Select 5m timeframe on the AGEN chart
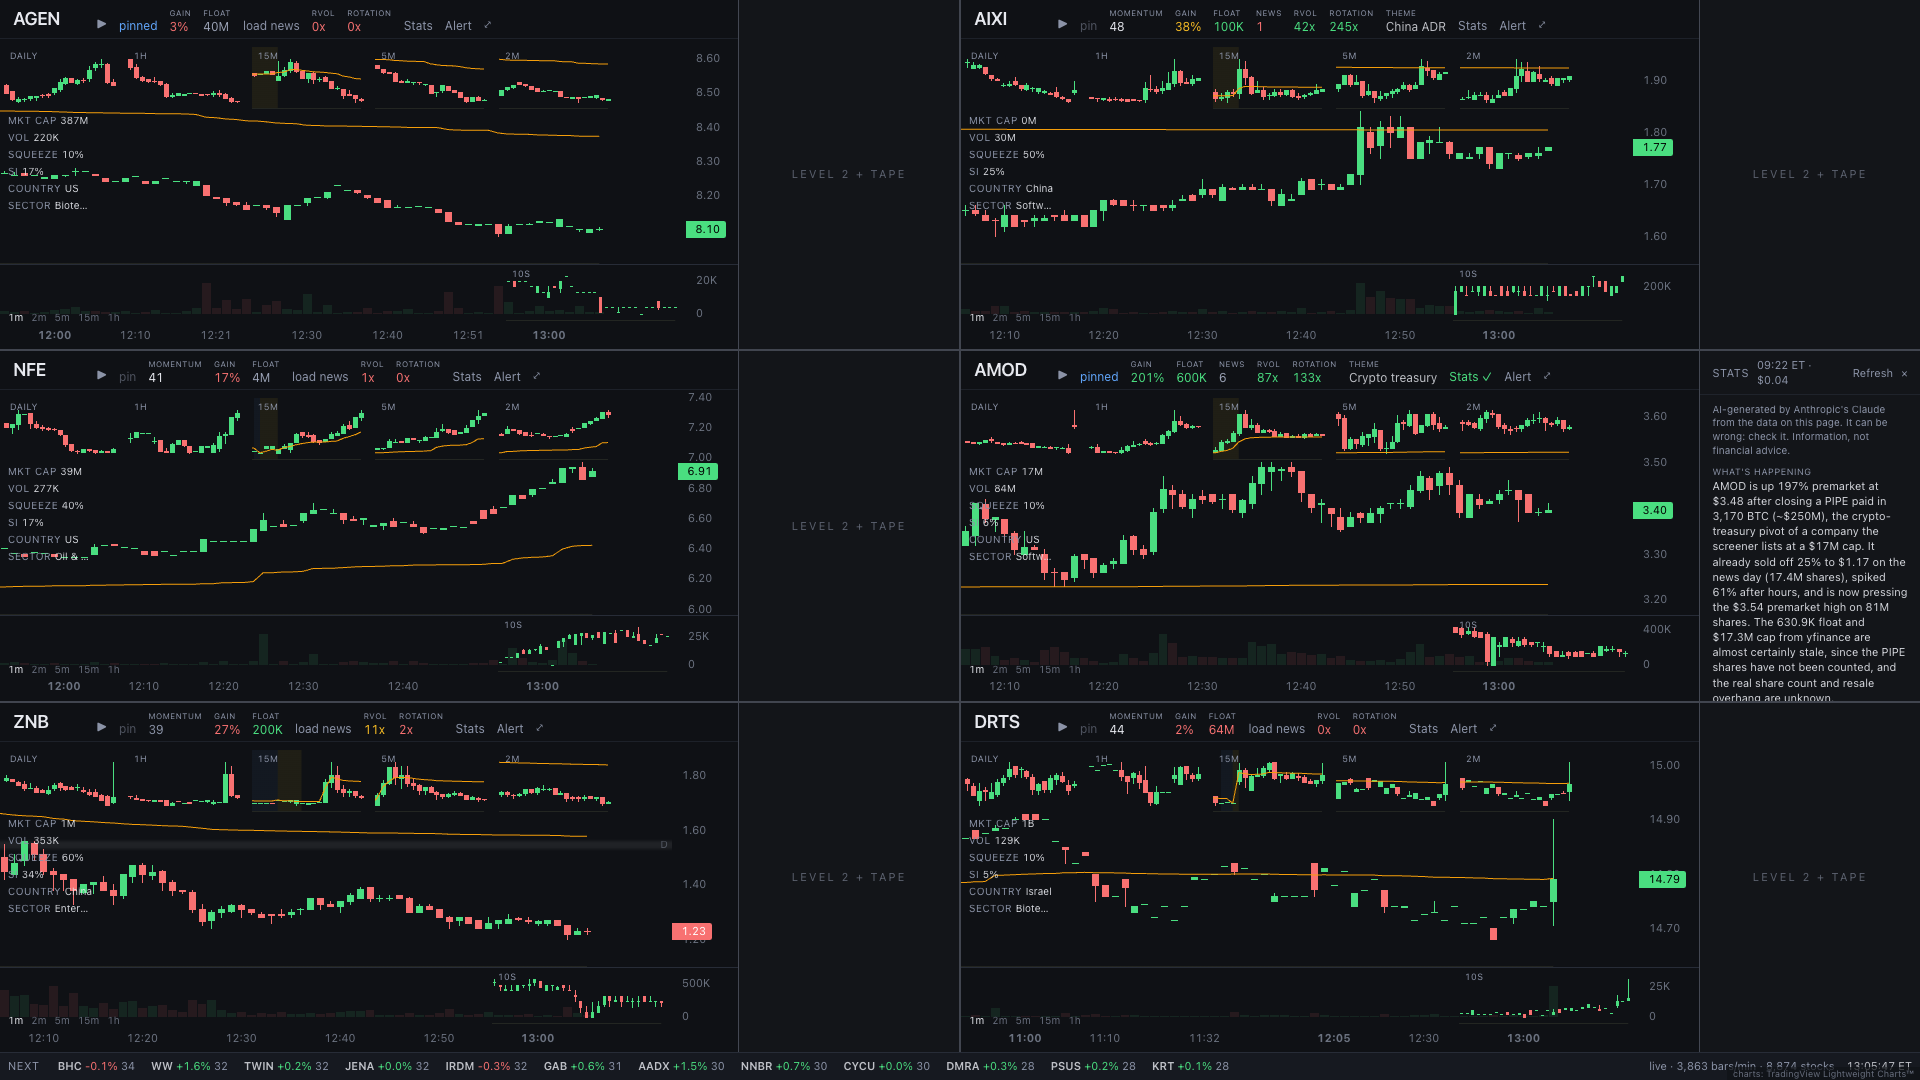 click(x=62, y=318)
